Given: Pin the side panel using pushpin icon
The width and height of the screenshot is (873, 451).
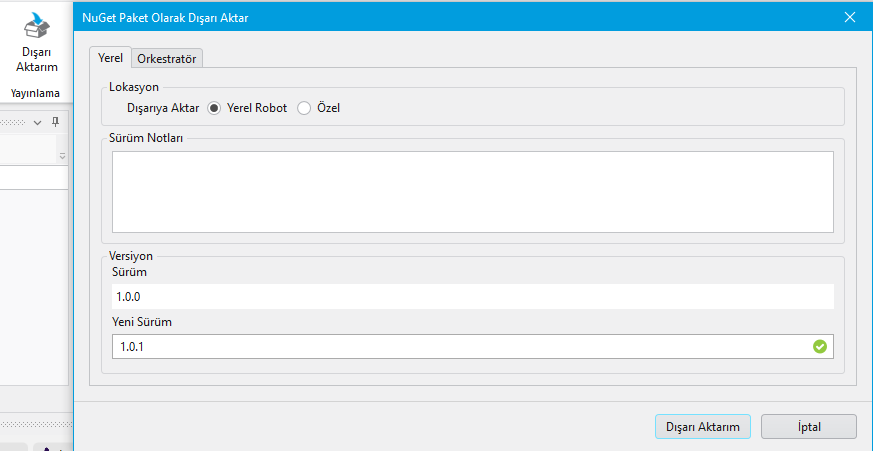Looking at the screenshot, I should 55,121.
